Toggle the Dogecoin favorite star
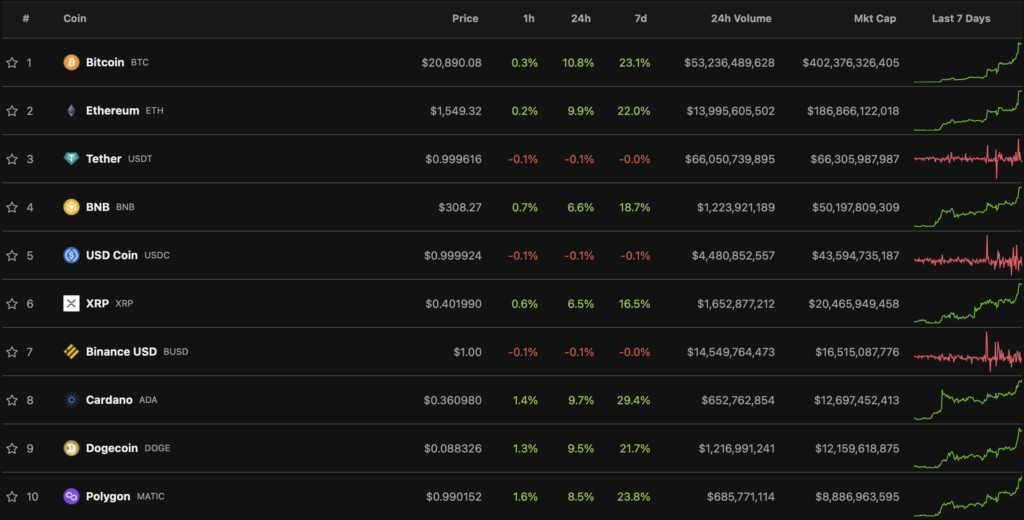 click(x=12, y=448)
